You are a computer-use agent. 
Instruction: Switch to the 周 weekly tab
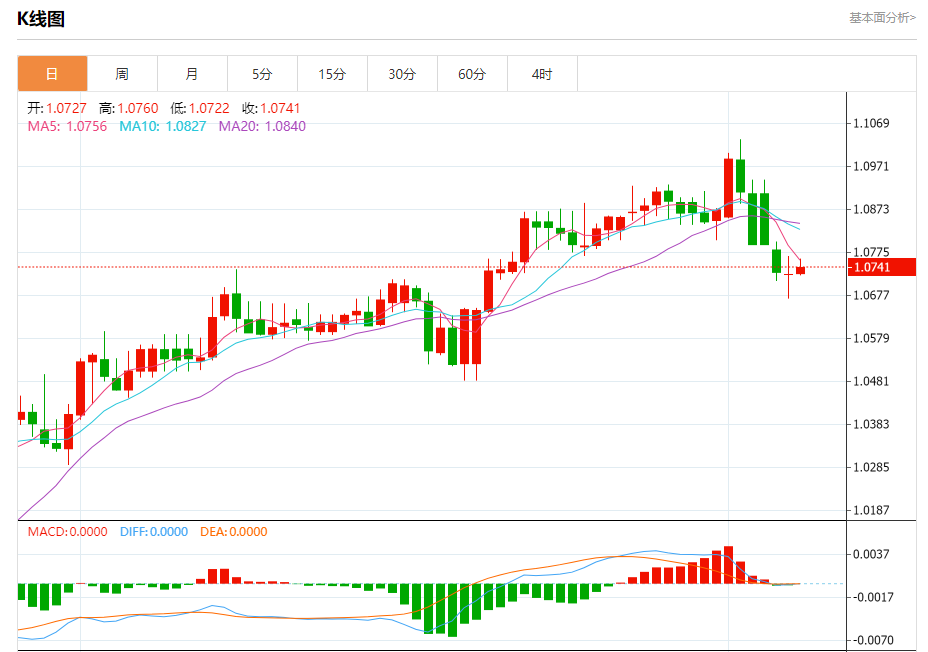(122, 74)
